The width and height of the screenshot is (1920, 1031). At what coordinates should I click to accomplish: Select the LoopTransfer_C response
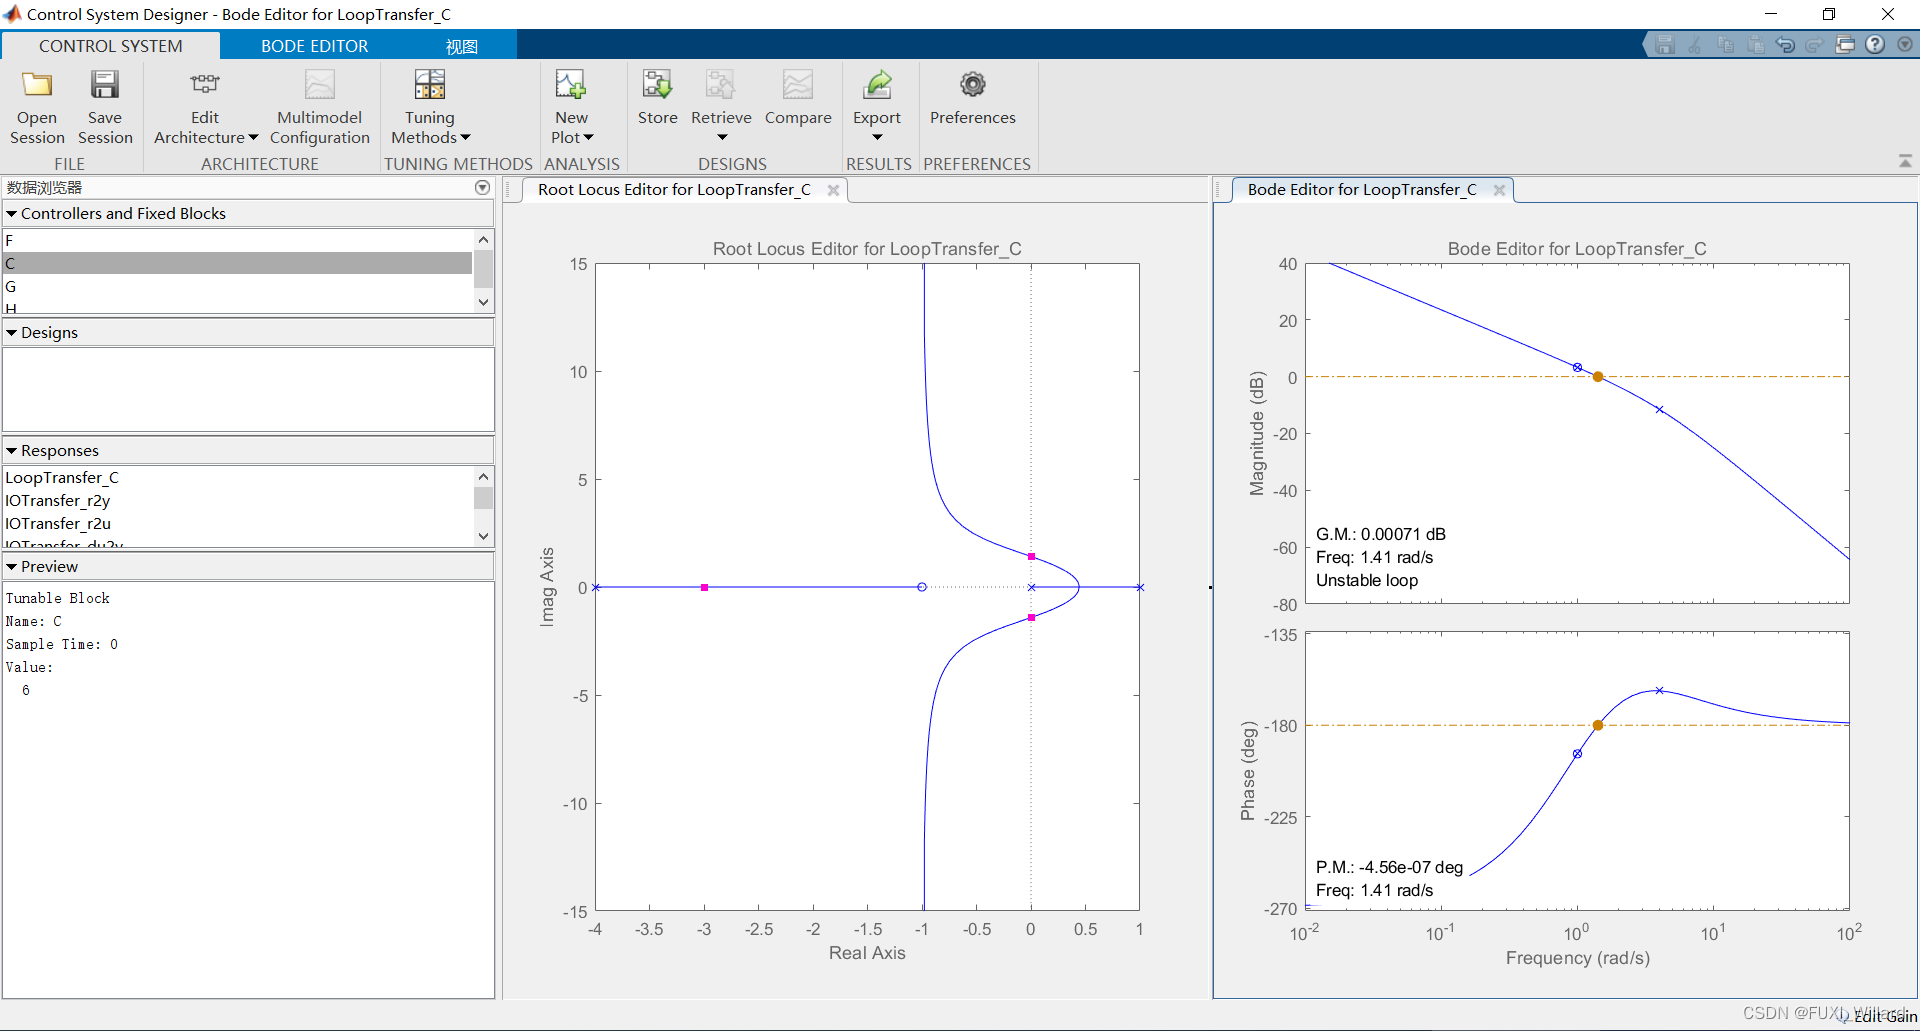(x=238, y=478)
